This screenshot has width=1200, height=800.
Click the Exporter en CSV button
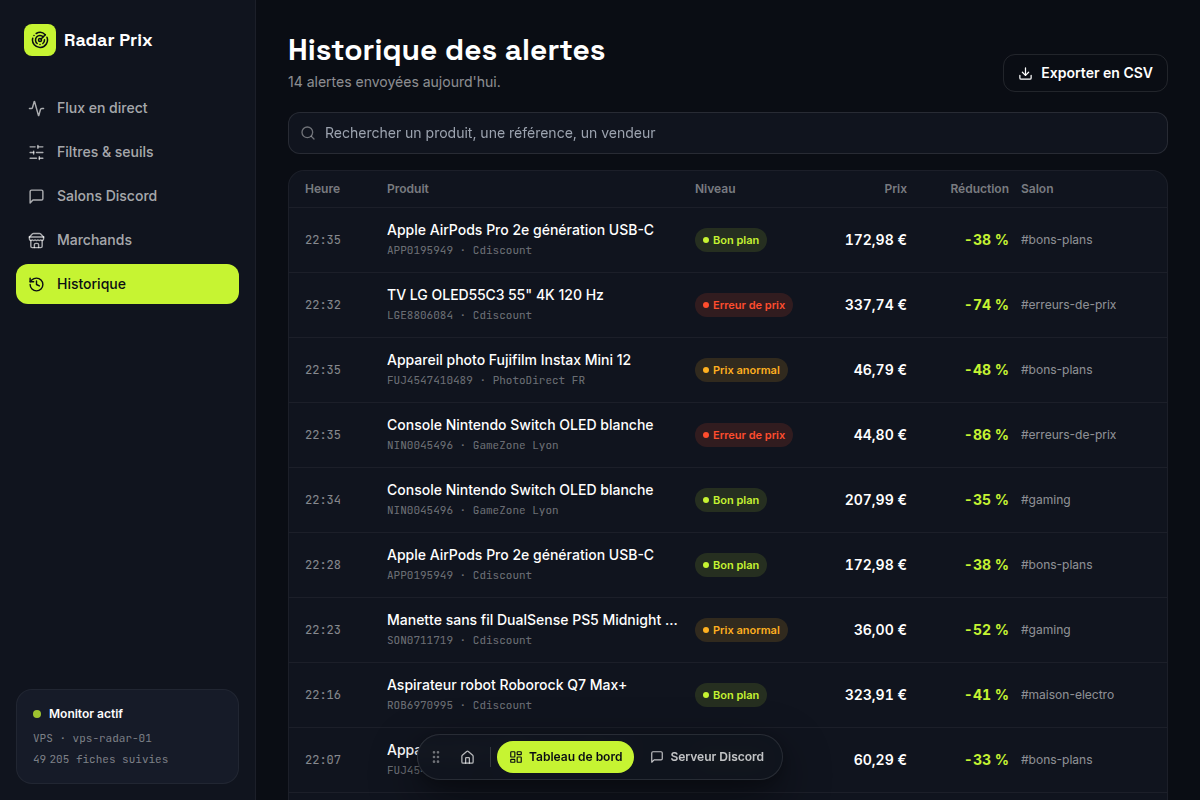click(1085, 73)
